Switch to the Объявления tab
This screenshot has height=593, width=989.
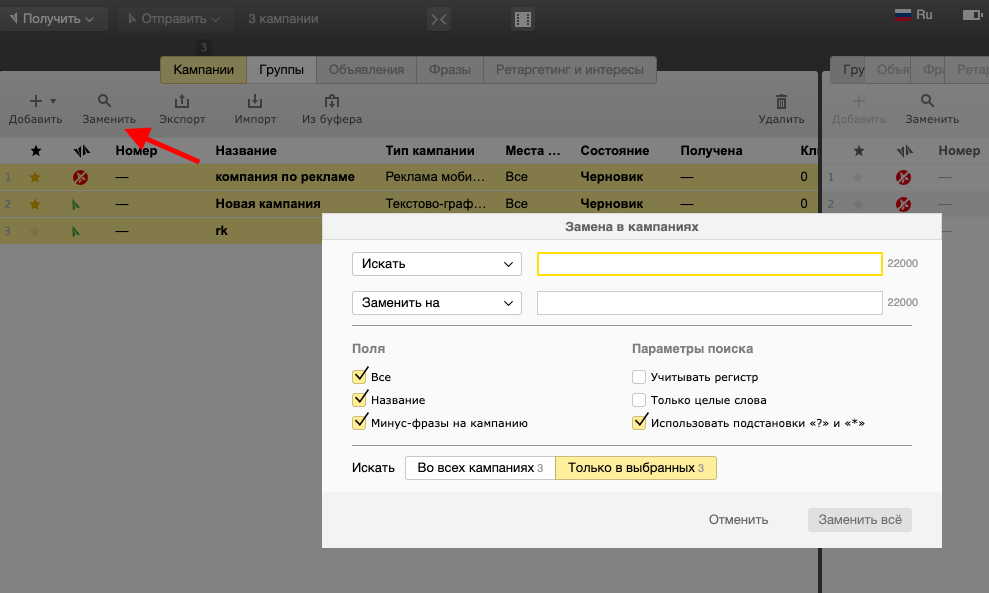pos(366,70)
